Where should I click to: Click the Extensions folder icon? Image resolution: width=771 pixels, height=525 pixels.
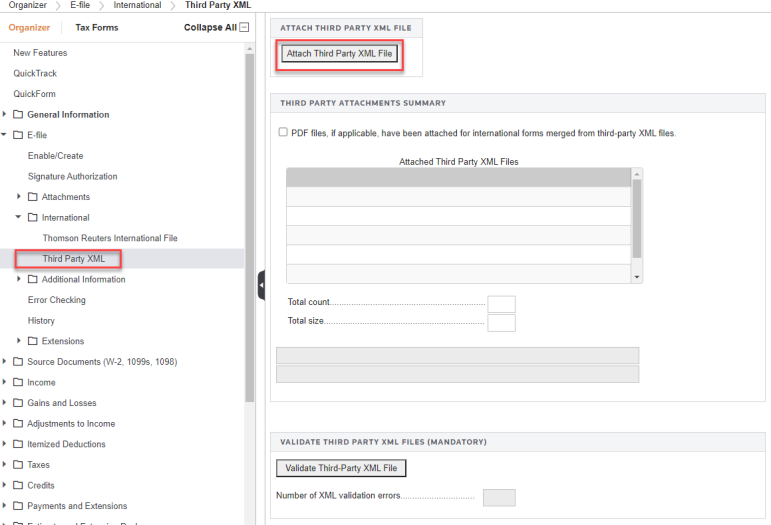click(x=32, y=342)
